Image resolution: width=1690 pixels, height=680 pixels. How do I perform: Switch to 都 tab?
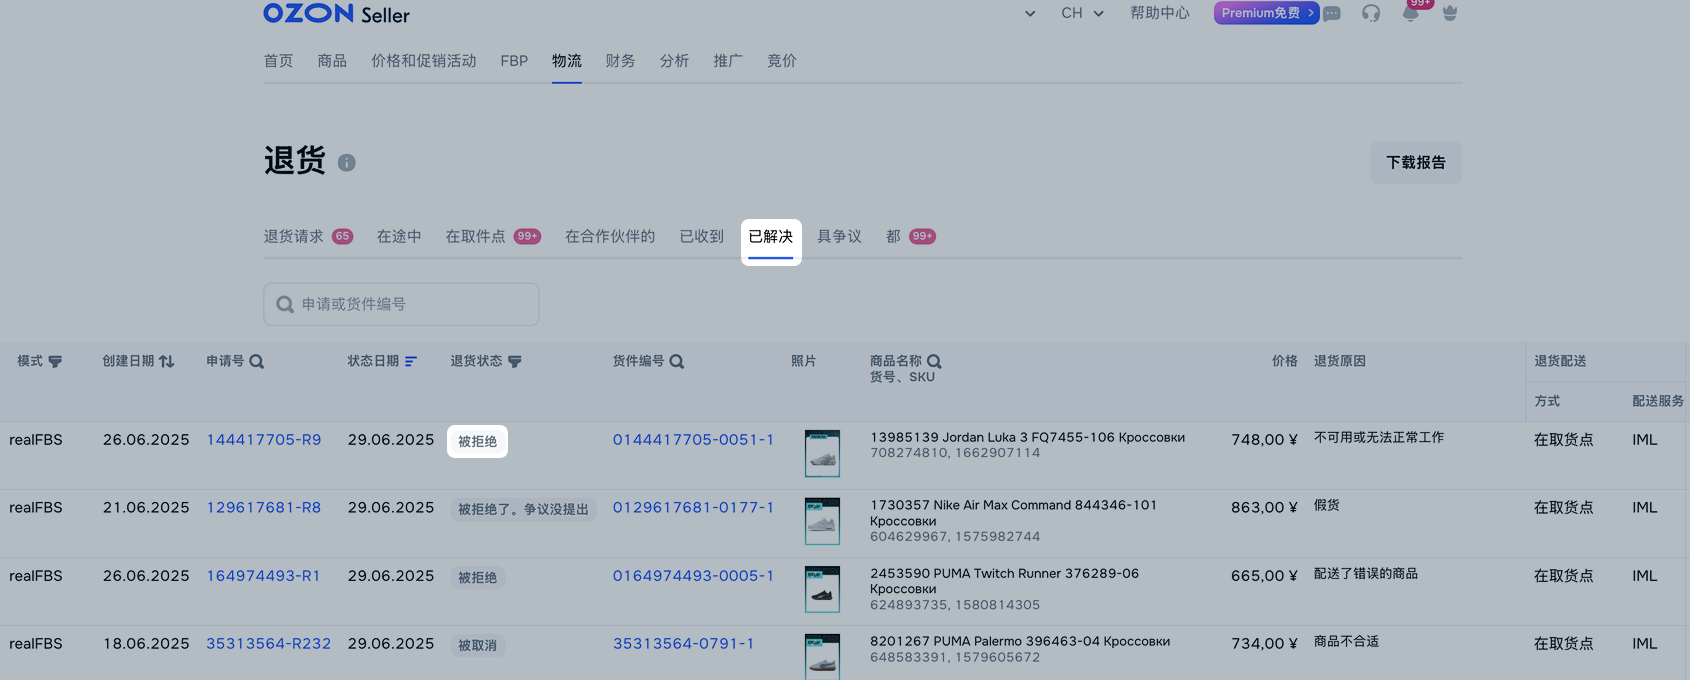(910, 237)
